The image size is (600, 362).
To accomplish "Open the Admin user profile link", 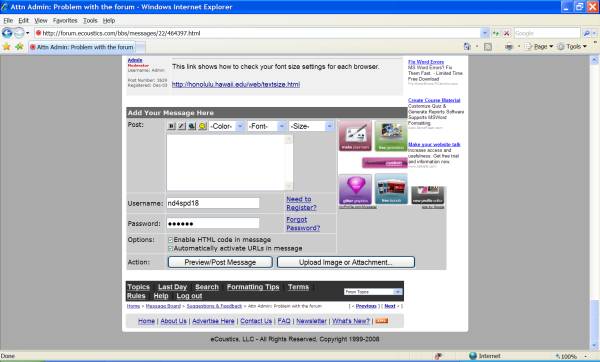I will click(135, 60).
